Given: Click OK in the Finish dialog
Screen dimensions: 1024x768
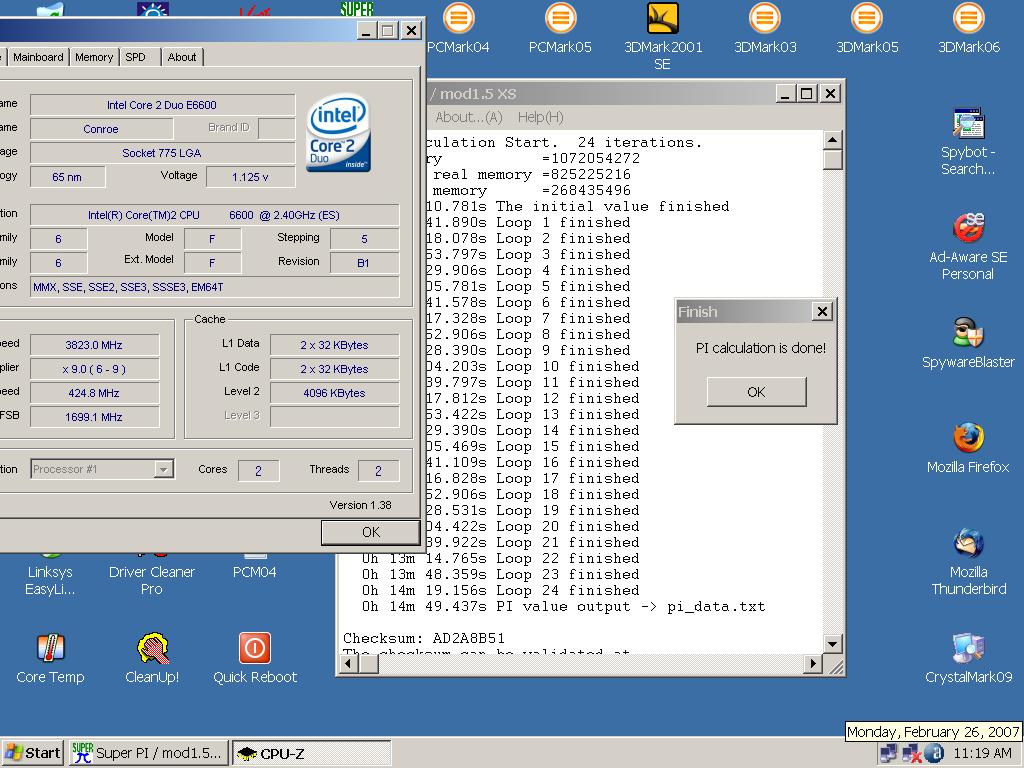Looking at the screenshot, I should pyautogui.click(x=756, y=392).
